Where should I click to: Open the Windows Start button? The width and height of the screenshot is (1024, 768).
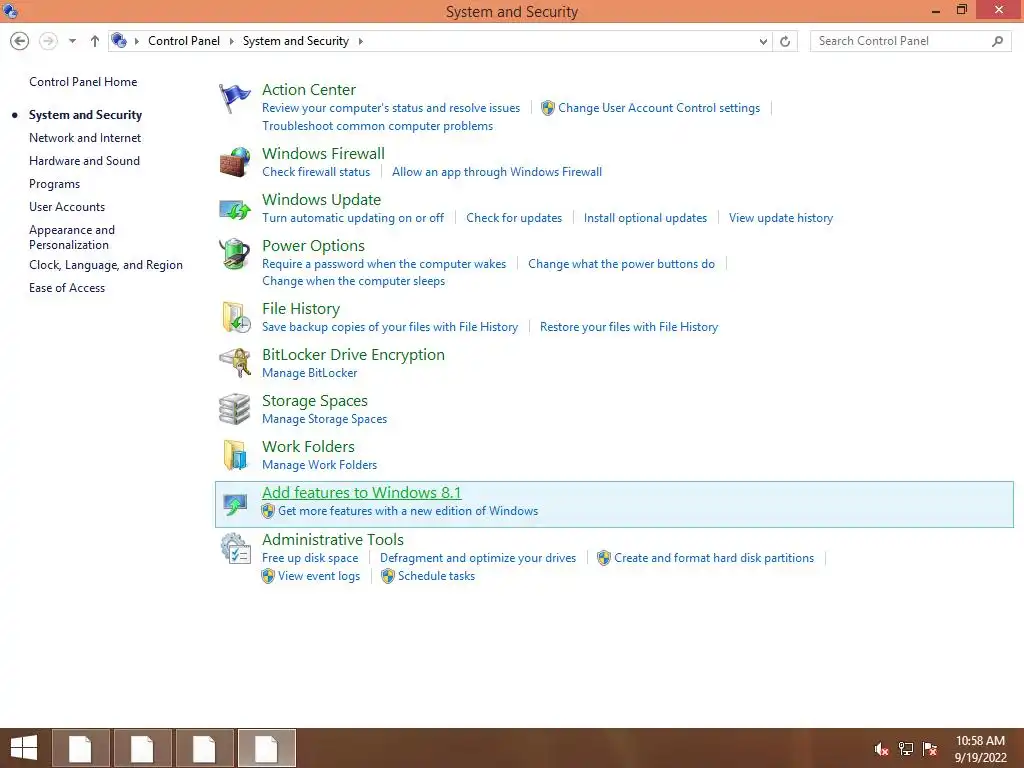[24, 748]
